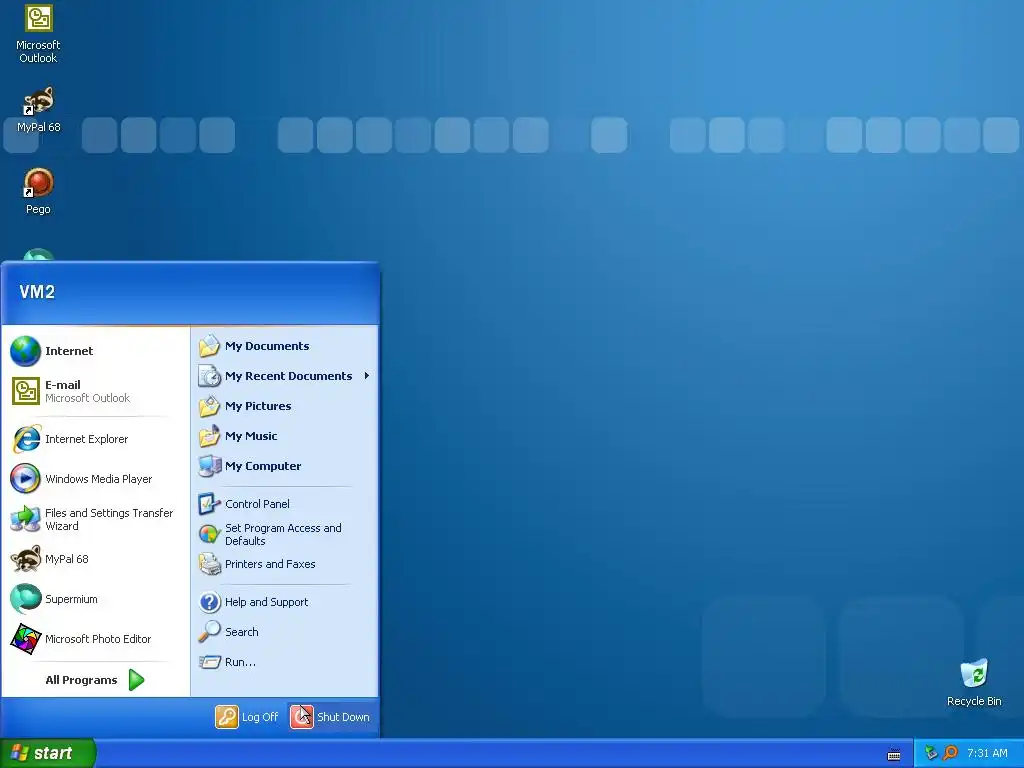Click the MyPal 68 raccoon icon in Start menu
This screenshot has width=1024, height=768.
point(25,559)
